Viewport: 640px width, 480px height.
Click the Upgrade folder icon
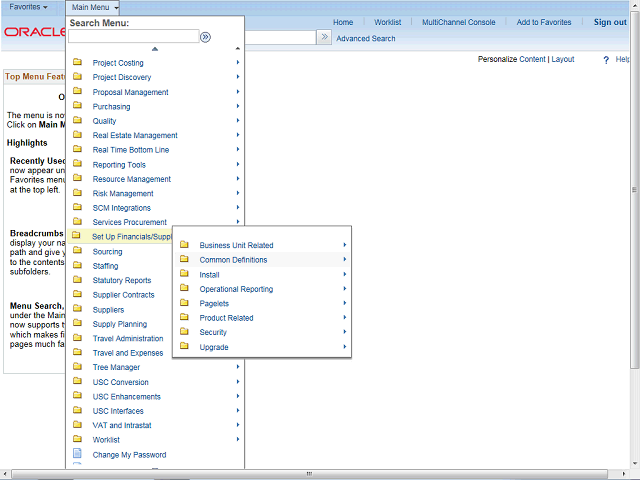[x=184, y=346]
